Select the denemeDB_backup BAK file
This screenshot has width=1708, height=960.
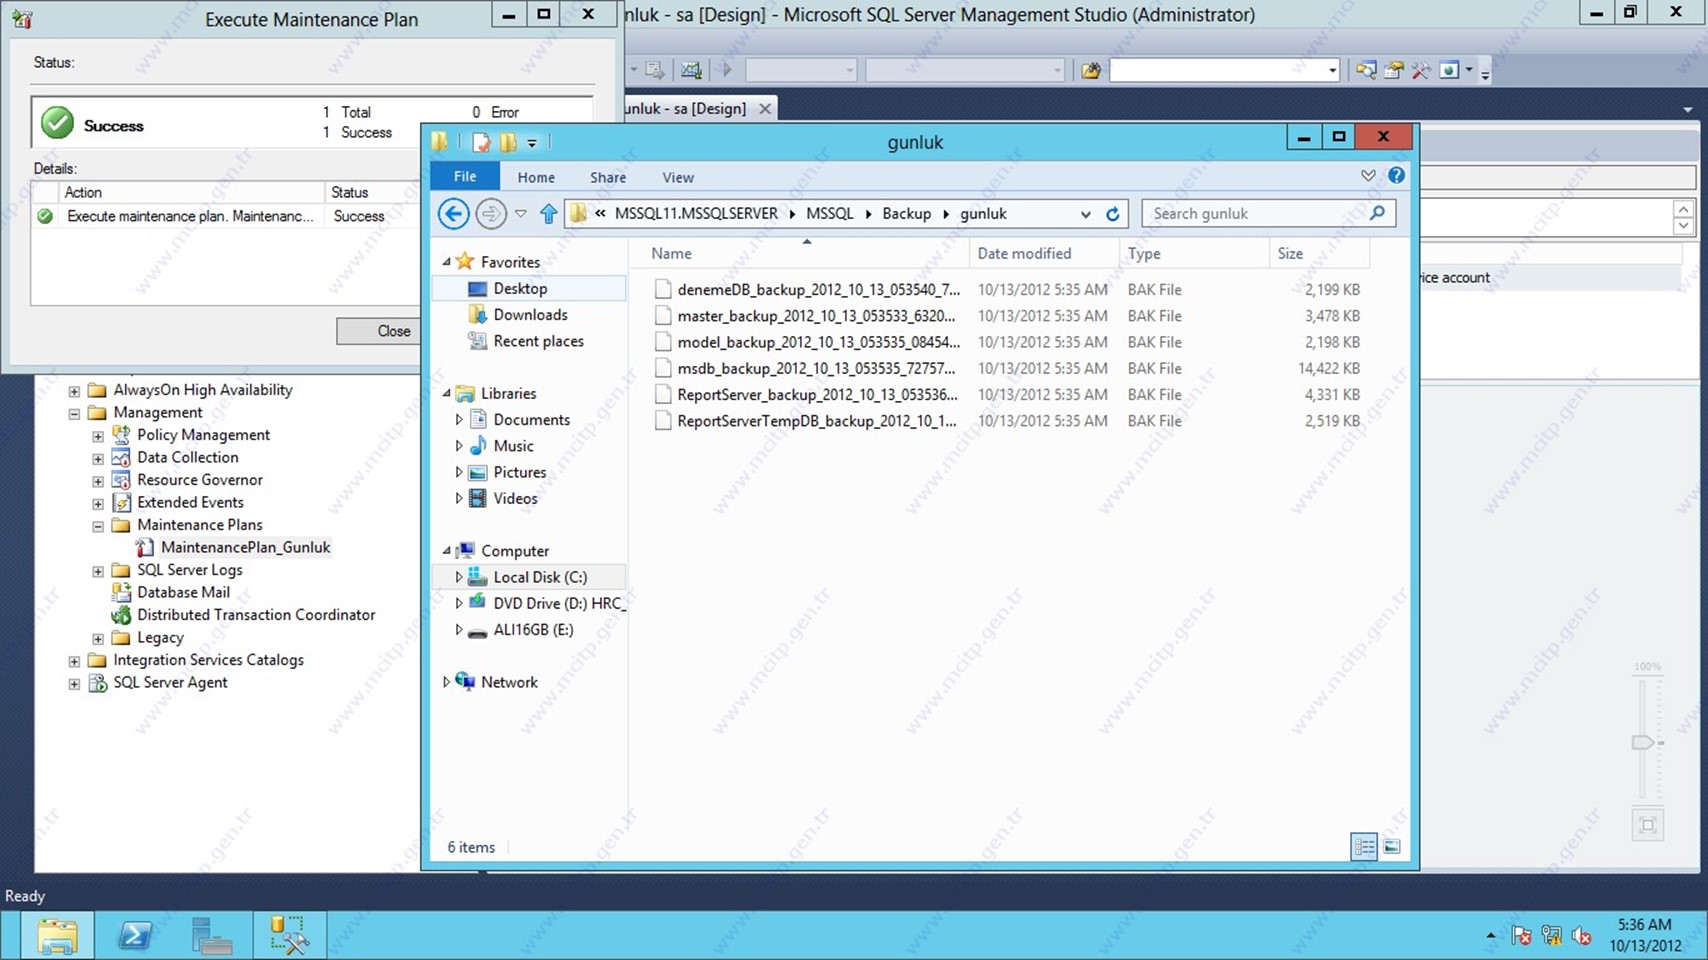point(818,289)
